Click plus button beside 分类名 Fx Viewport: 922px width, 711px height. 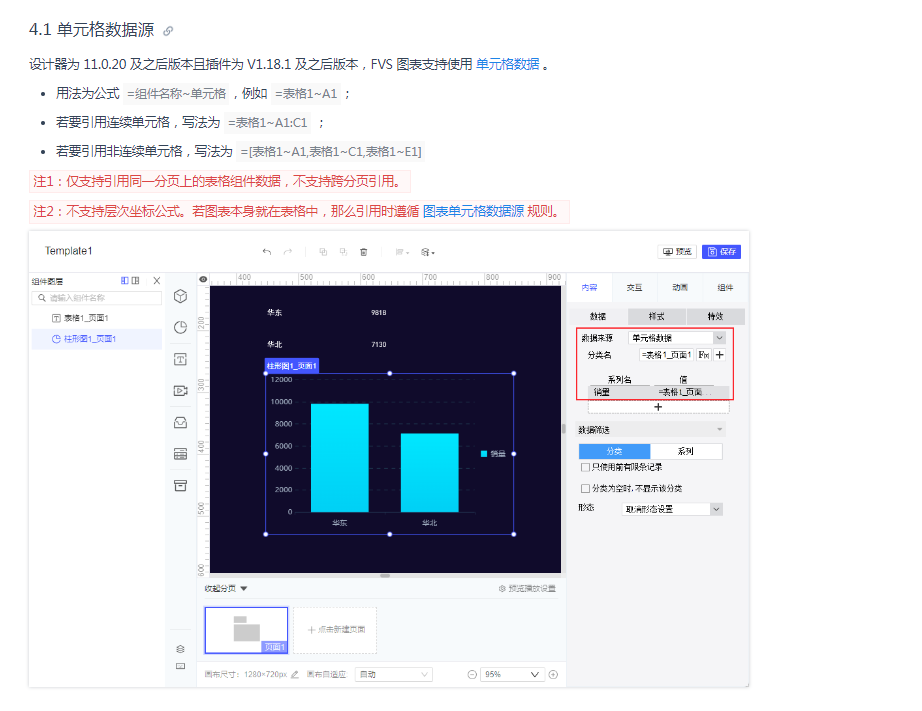coord(720,355)
